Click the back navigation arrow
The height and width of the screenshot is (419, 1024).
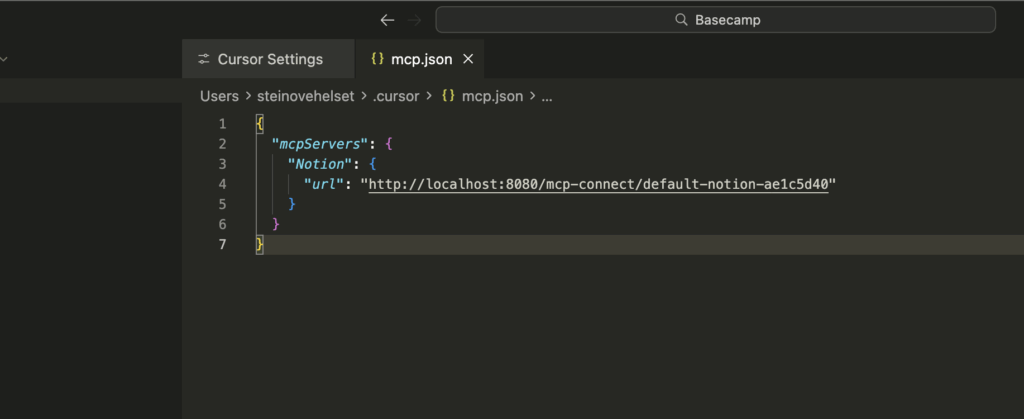pos(387,20)
